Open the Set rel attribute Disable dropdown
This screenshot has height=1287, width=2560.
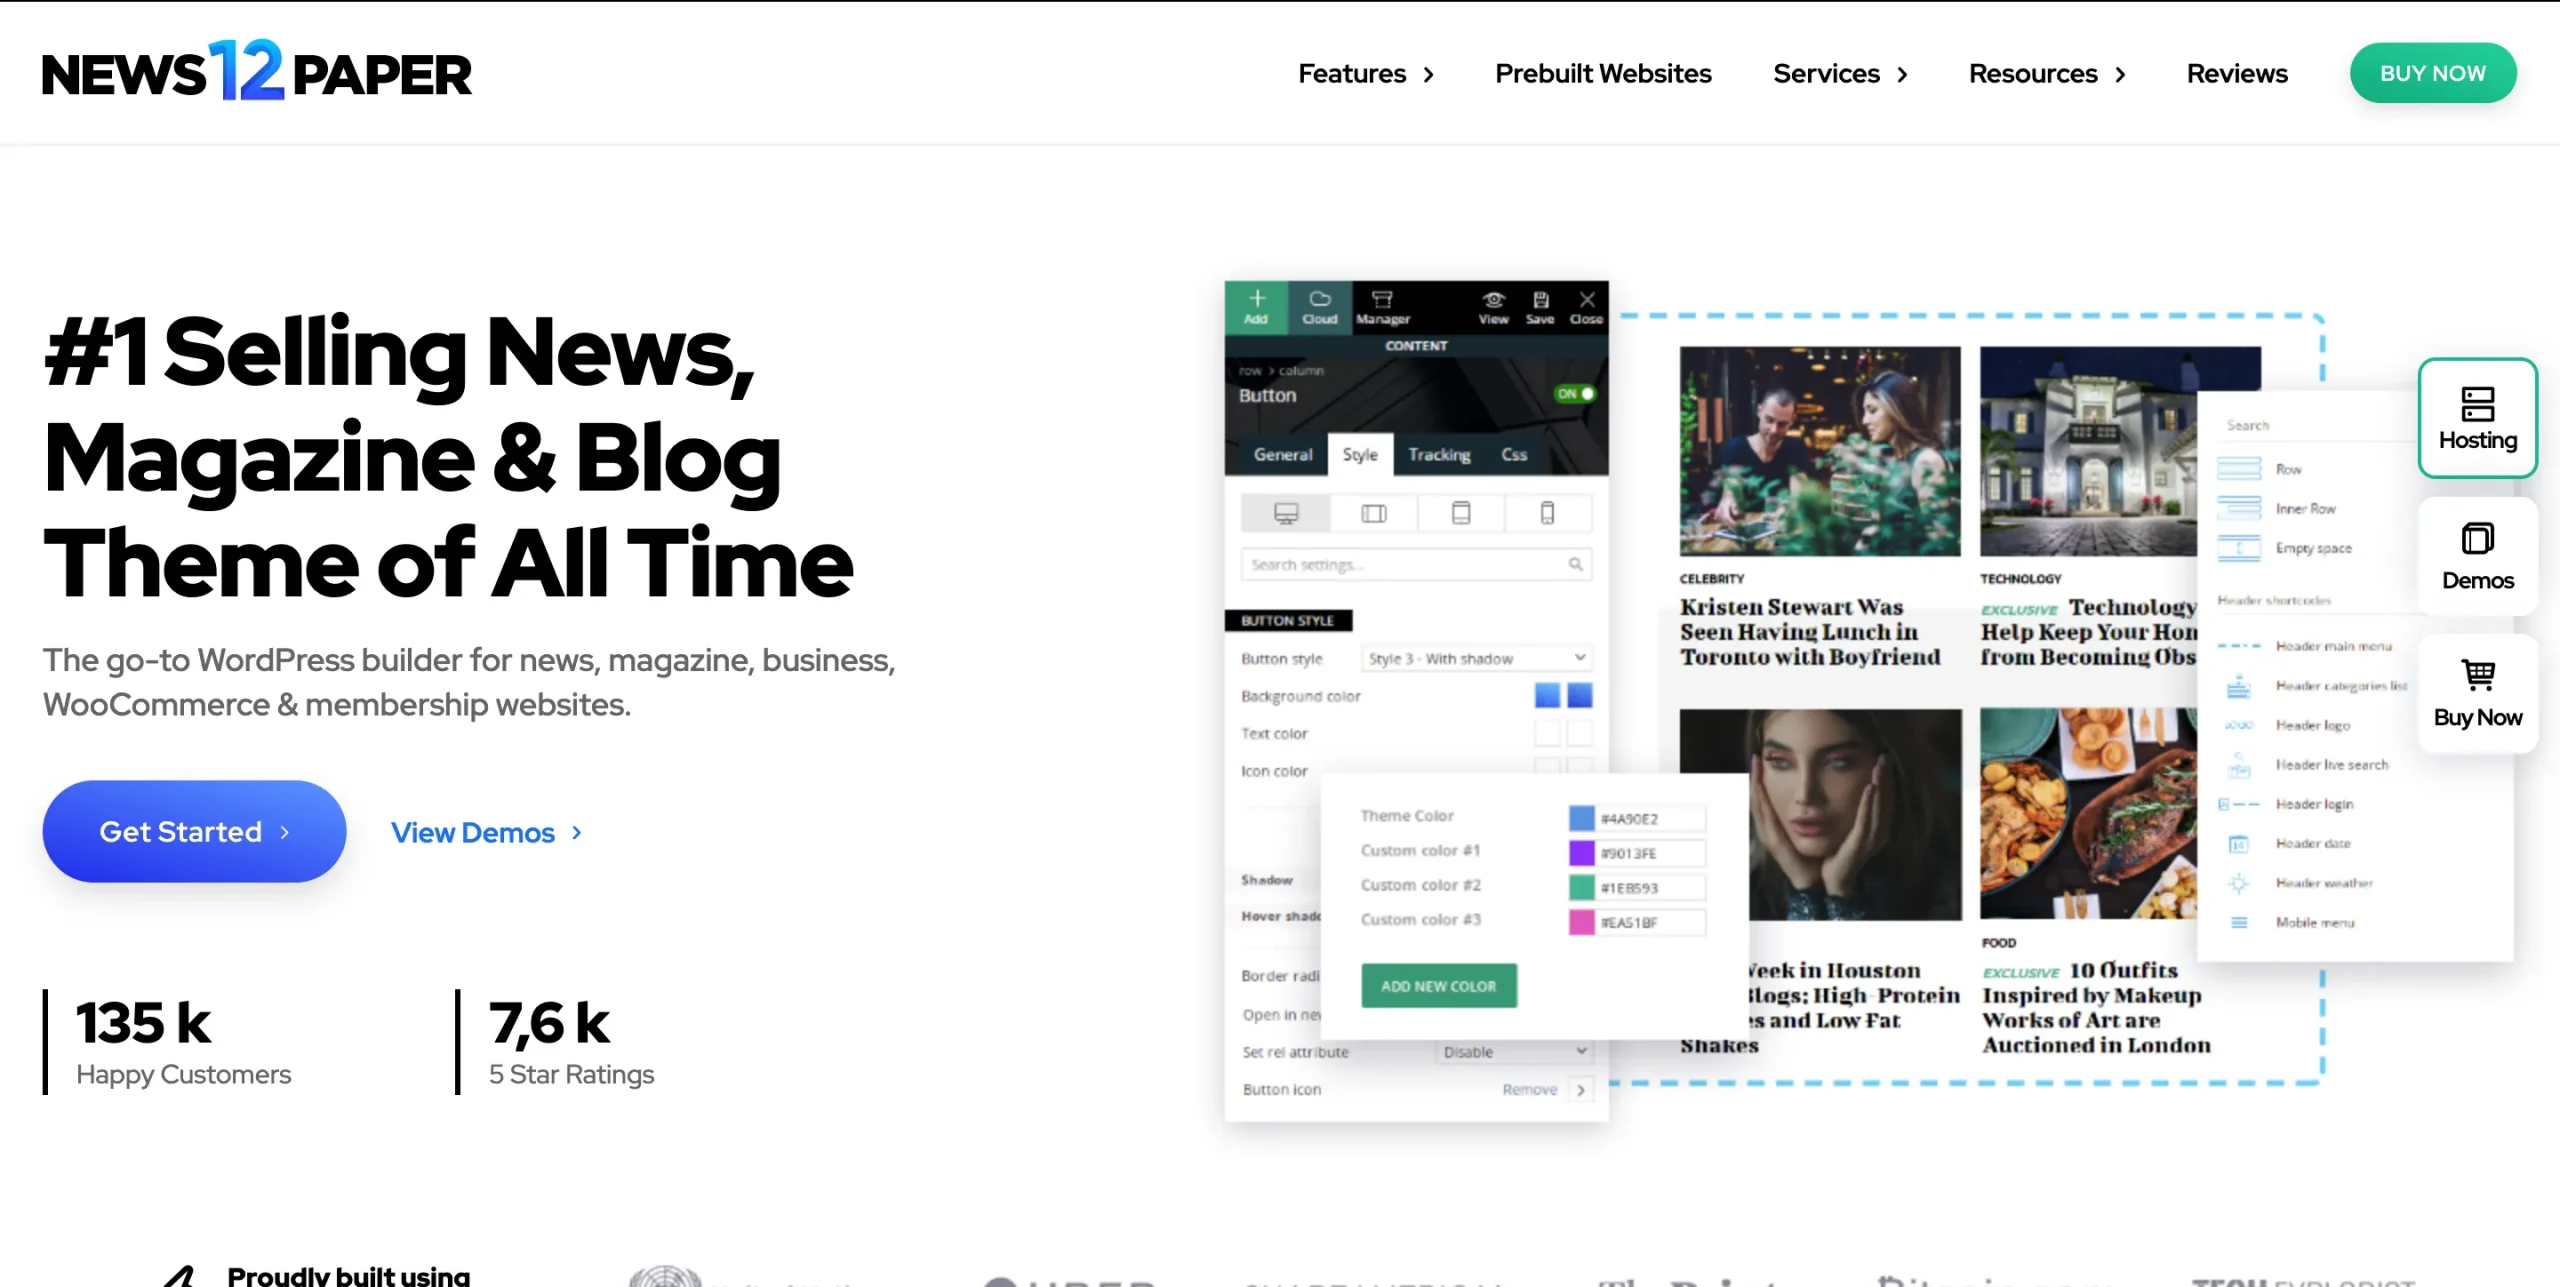pos(1513,1052)
